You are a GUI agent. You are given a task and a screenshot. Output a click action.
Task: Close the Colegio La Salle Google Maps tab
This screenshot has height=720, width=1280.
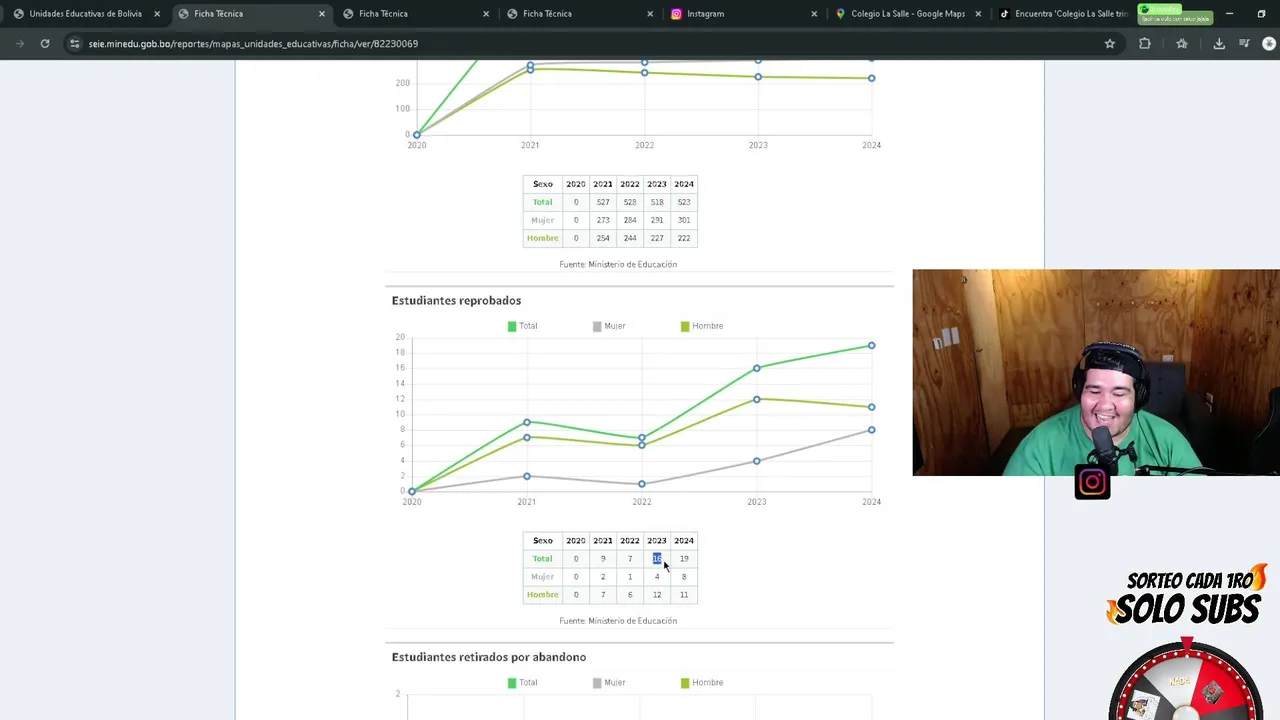(x=978, y=14)
